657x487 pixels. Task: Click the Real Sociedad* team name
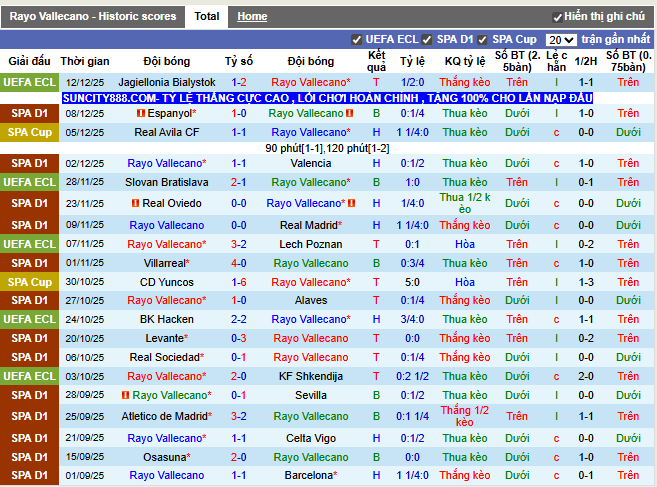[x=167, y=357]
